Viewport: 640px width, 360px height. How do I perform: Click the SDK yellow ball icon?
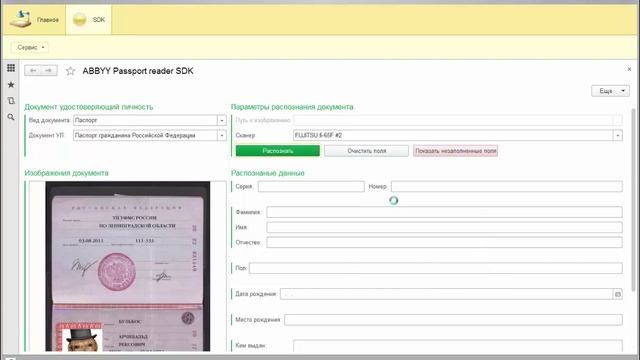point(80,20)
